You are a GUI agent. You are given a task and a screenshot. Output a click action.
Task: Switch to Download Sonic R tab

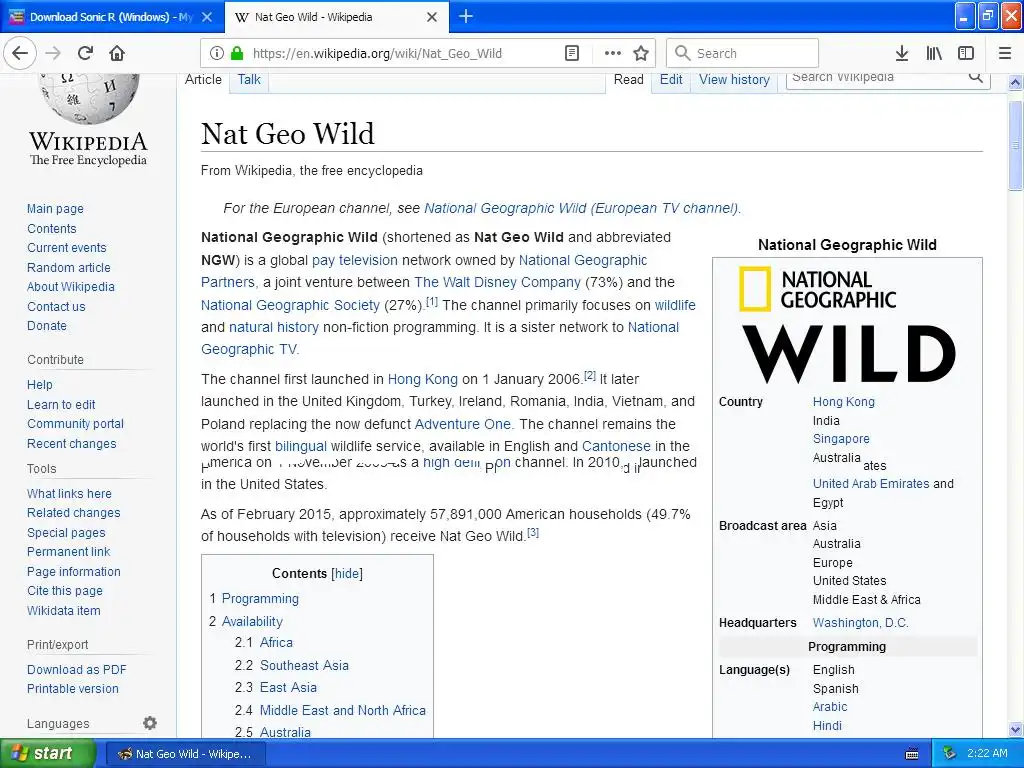[x=111, y=17]
